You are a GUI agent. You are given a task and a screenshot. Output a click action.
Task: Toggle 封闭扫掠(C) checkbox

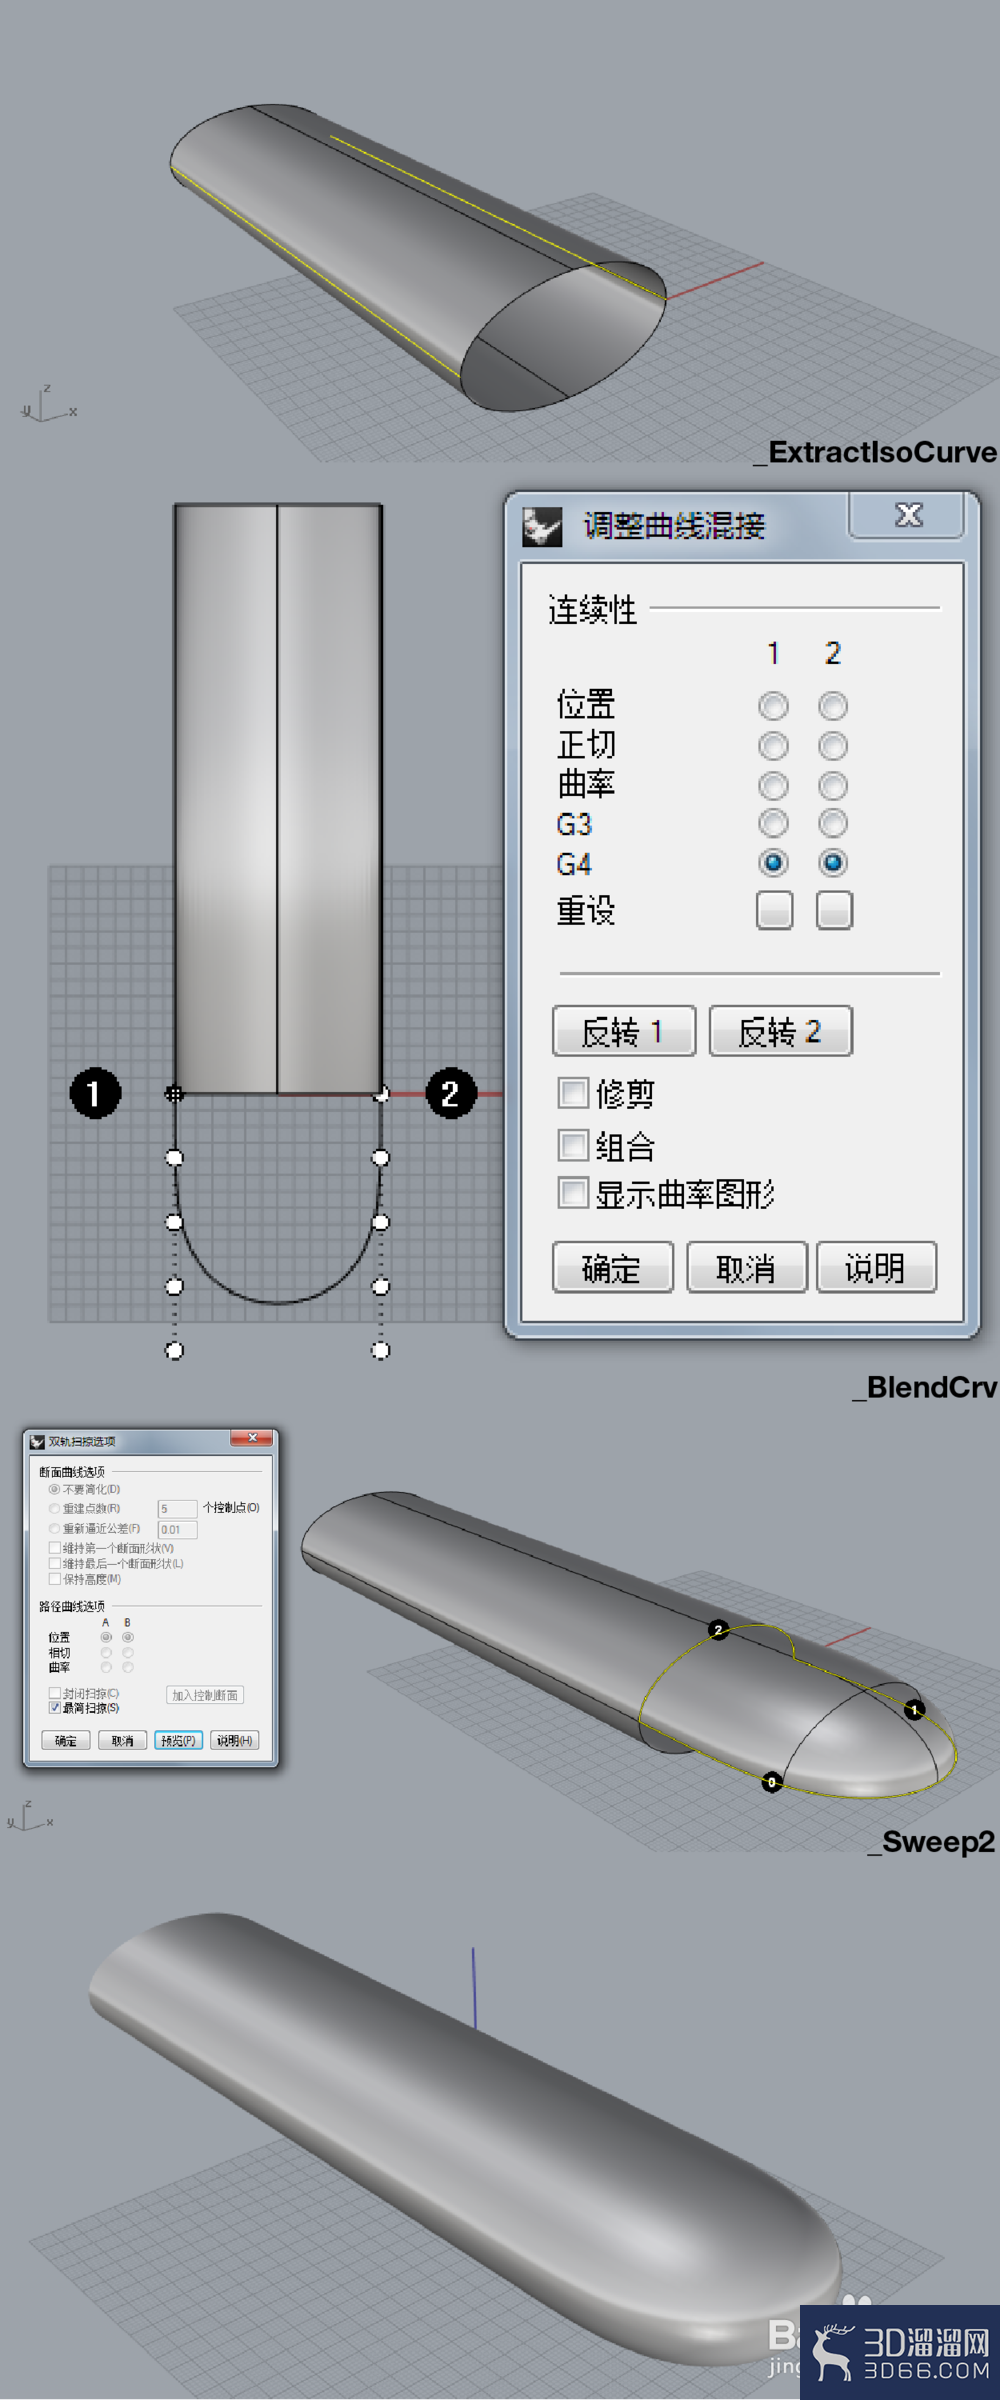(55, 1693)
